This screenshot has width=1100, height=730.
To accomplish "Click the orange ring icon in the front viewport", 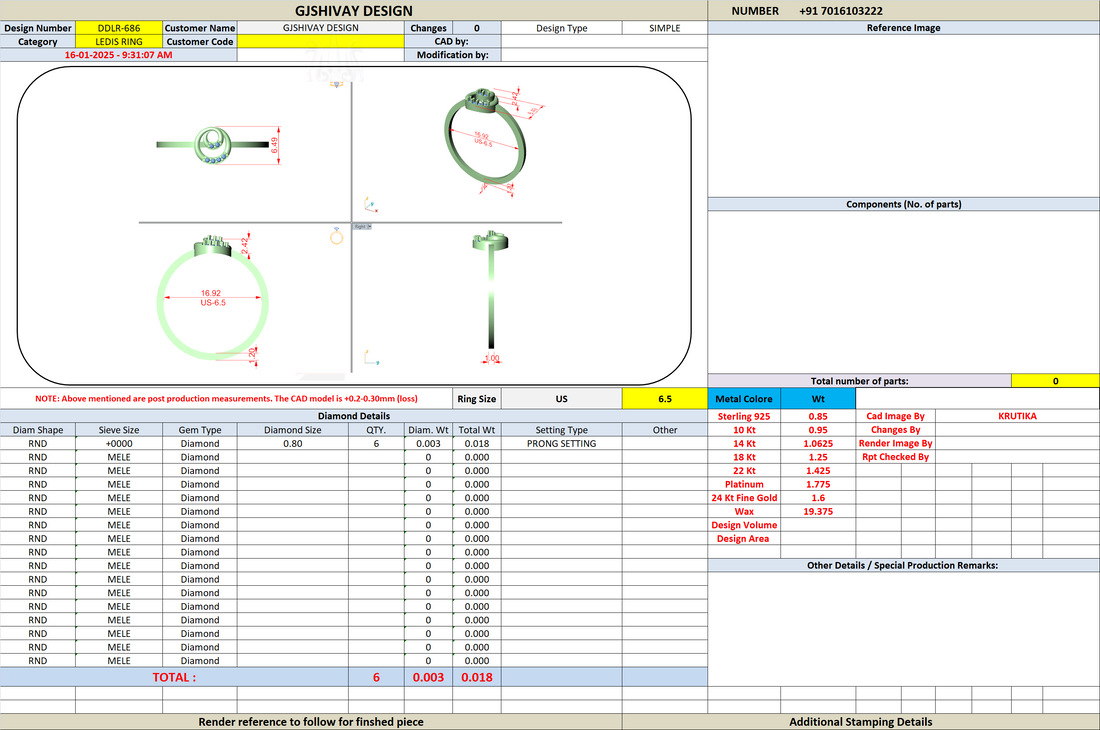I will pos(337,236).
